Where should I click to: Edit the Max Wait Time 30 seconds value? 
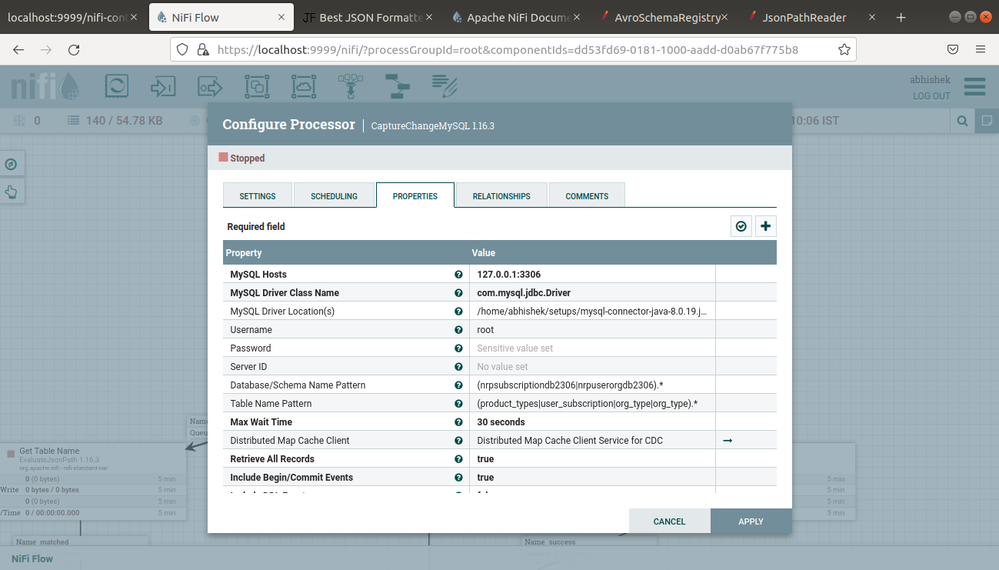coord(593,422)
